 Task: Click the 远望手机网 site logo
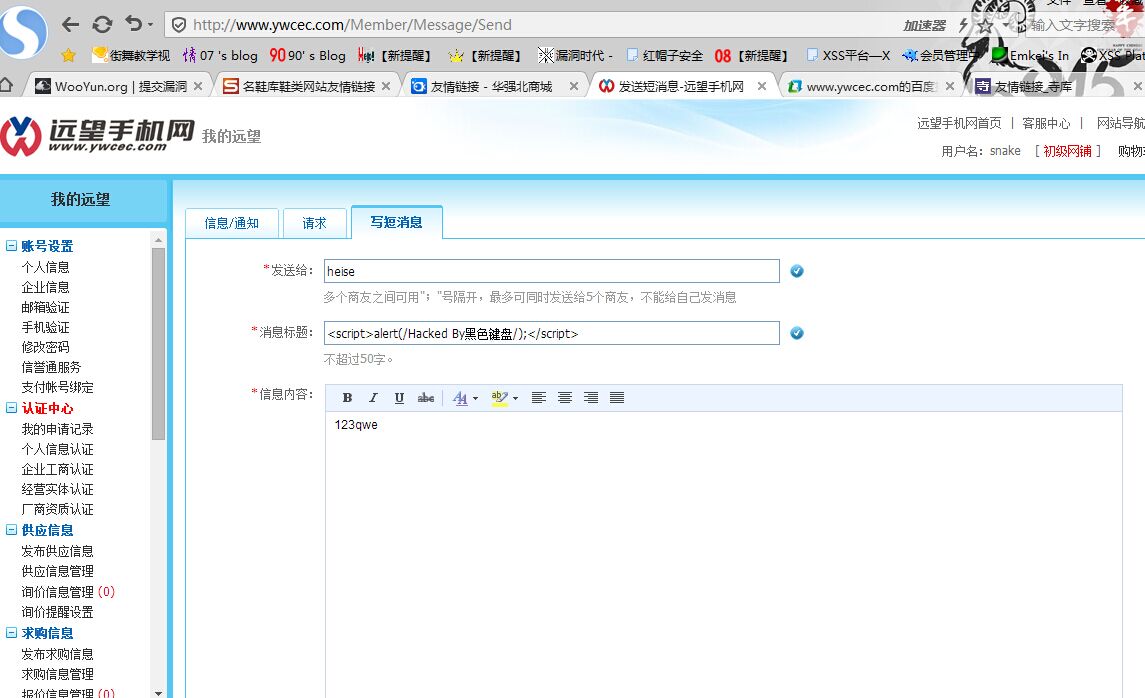[x=98, y=136]
